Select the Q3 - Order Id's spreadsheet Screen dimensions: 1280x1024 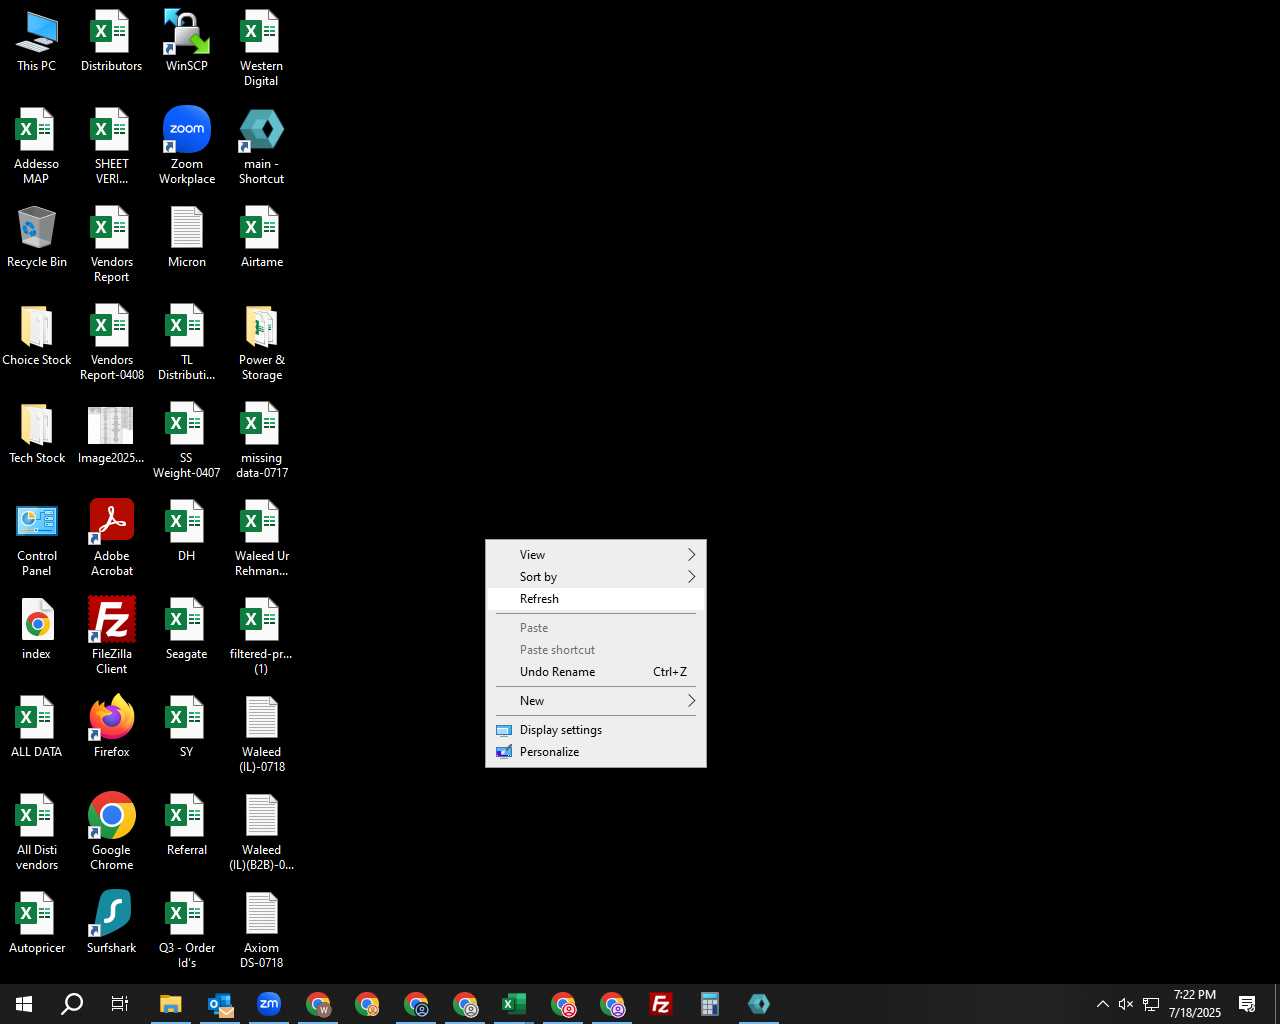(187, 931)
